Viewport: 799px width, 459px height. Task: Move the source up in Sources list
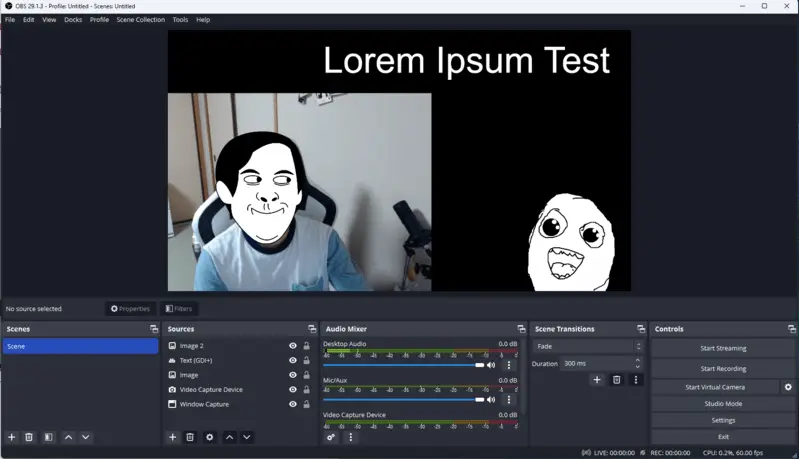(230, 437)
